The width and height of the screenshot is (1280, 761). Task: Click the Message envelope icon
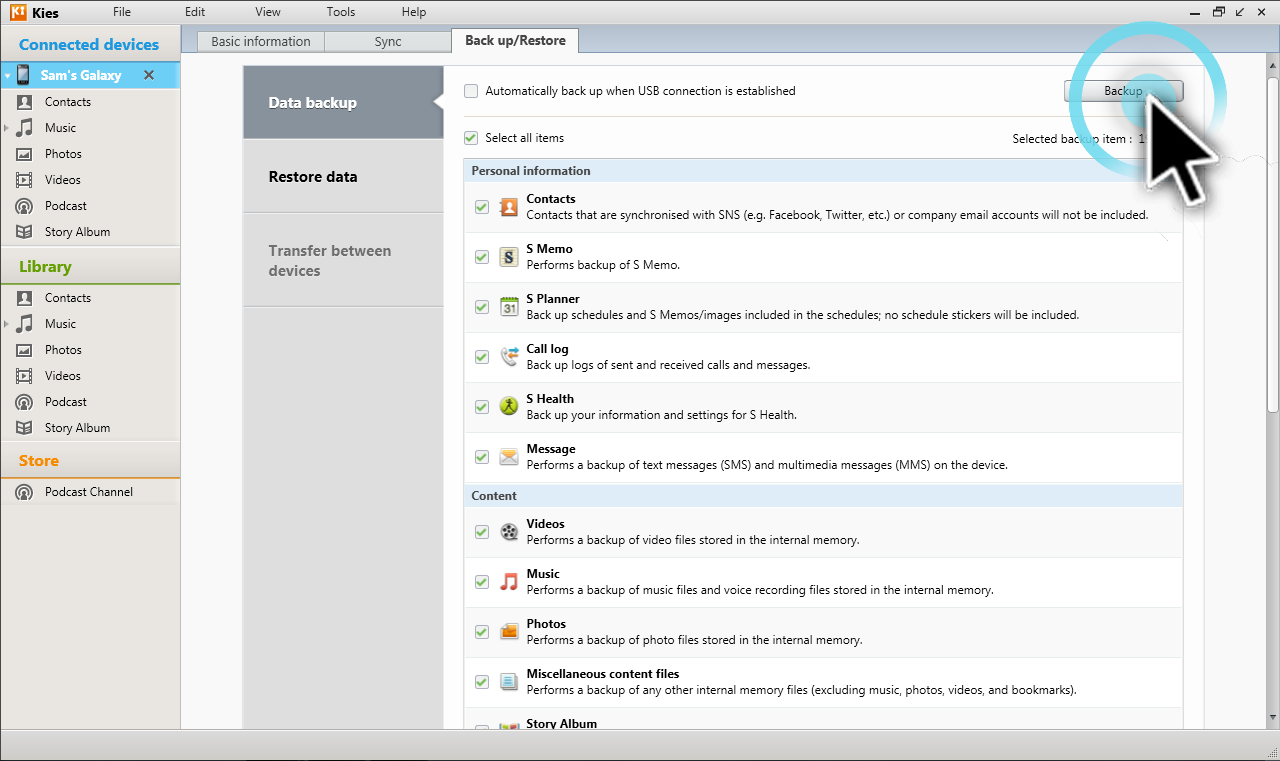click(509, 457)
